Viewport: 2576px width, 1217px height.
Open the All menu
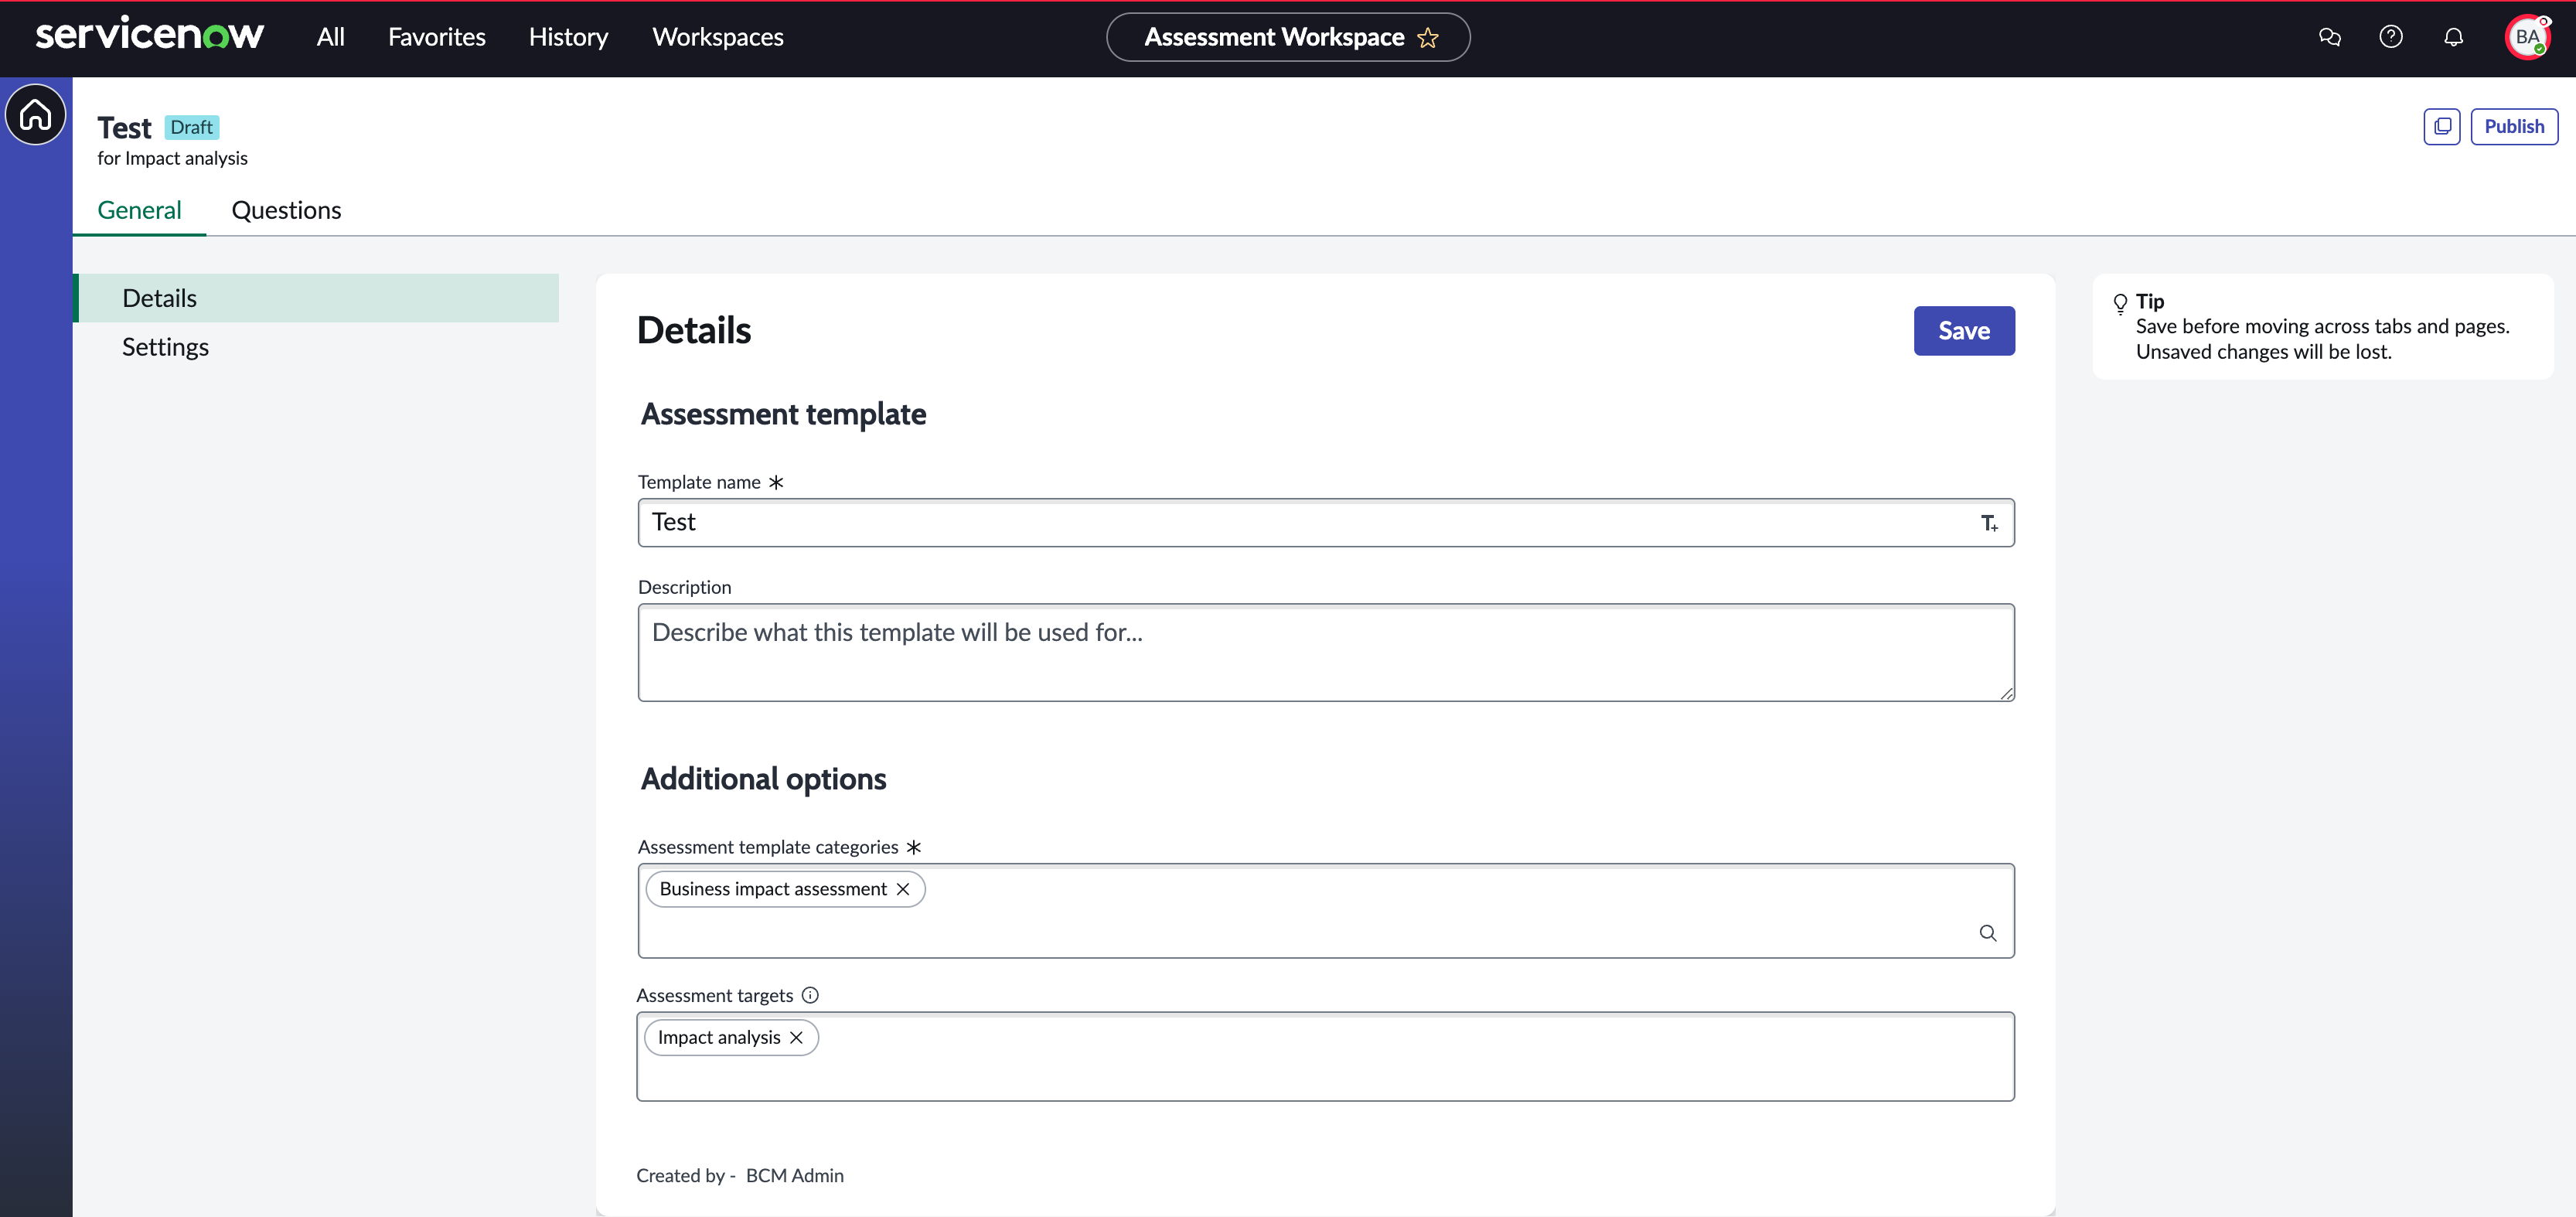click(330, 37)
